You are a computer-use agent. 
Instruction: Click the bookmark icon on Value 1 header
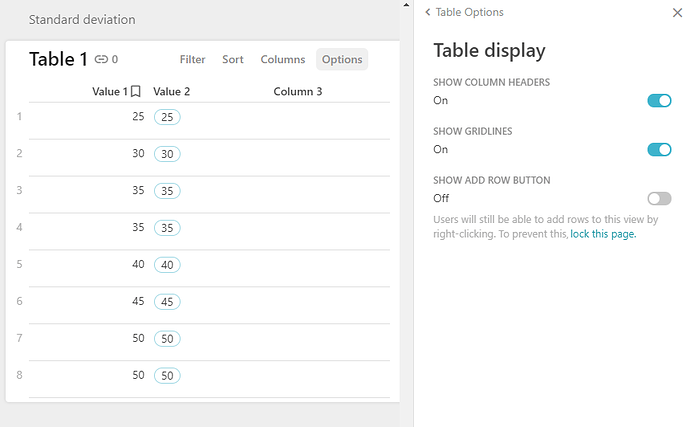(x=136, y=92)
